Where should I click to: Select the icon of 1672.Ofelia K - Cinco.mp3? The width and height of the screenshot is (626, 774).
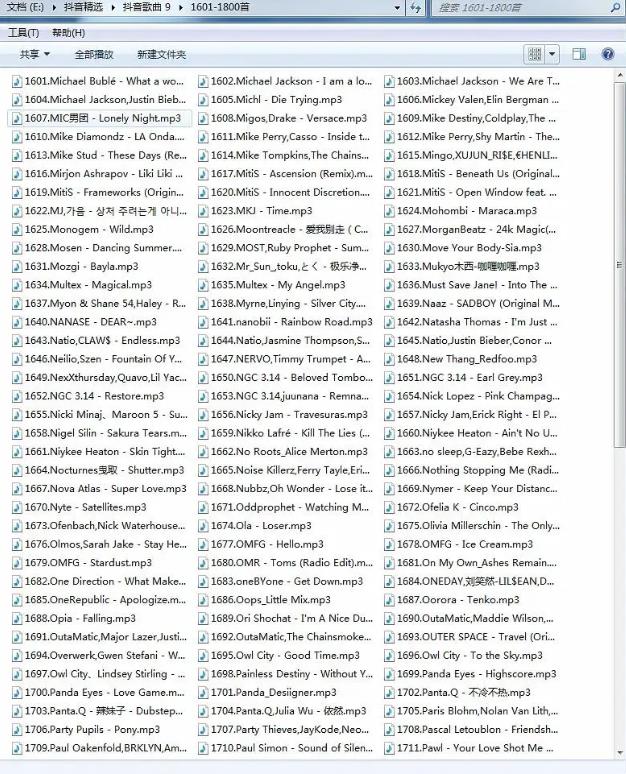pos(389,507)
